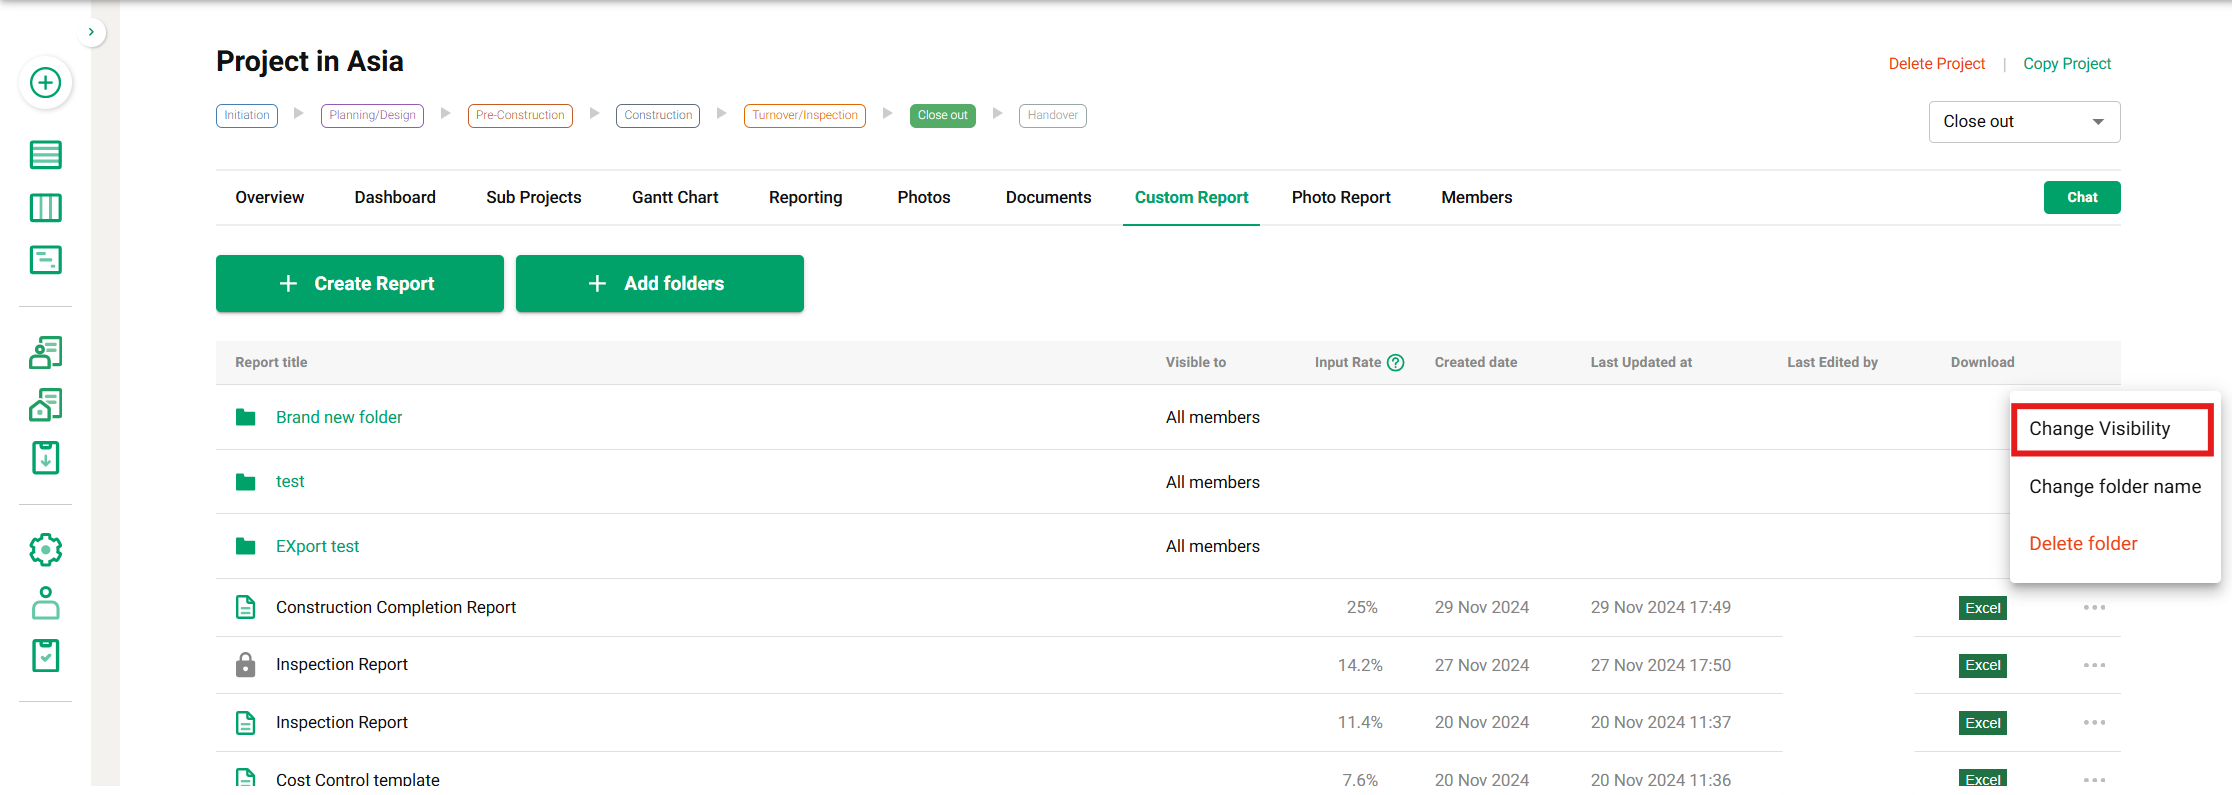Viewport: 2232px width, 795px height.
Task: Select the Pre-Construction phase tag
Action: pos(520,116)
